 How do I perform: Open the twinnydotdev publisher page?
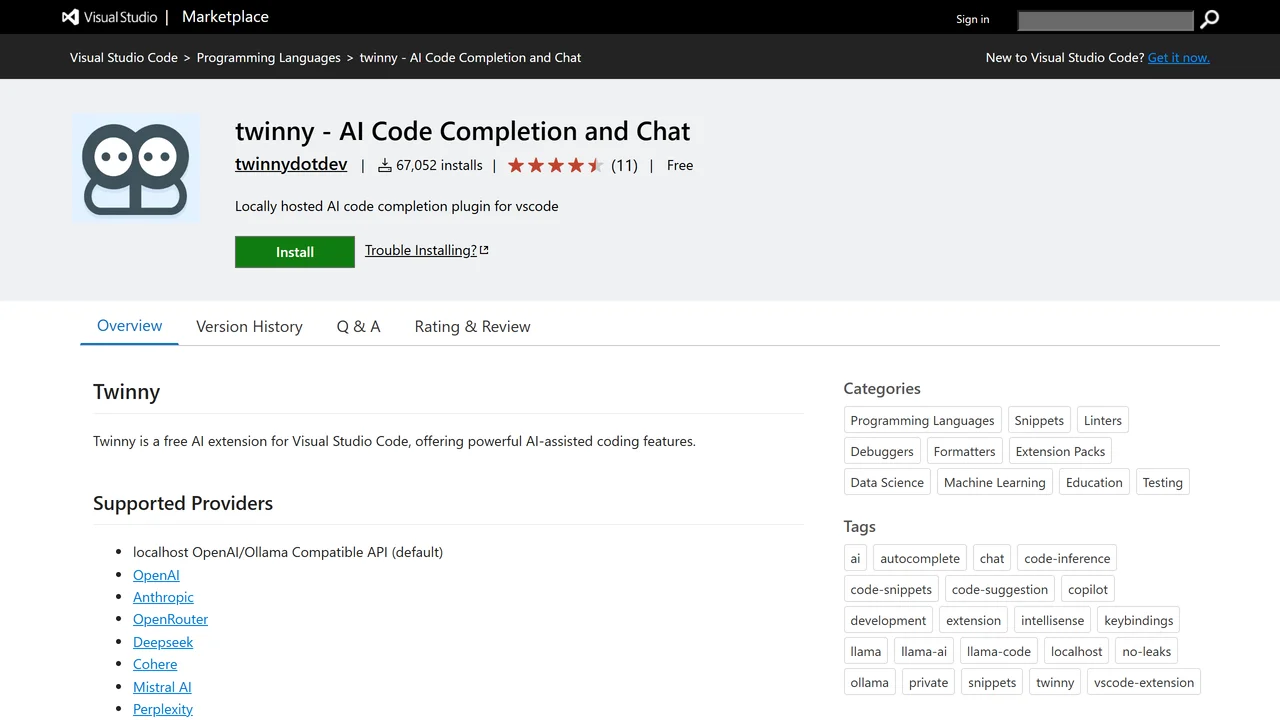click(291, 164)
